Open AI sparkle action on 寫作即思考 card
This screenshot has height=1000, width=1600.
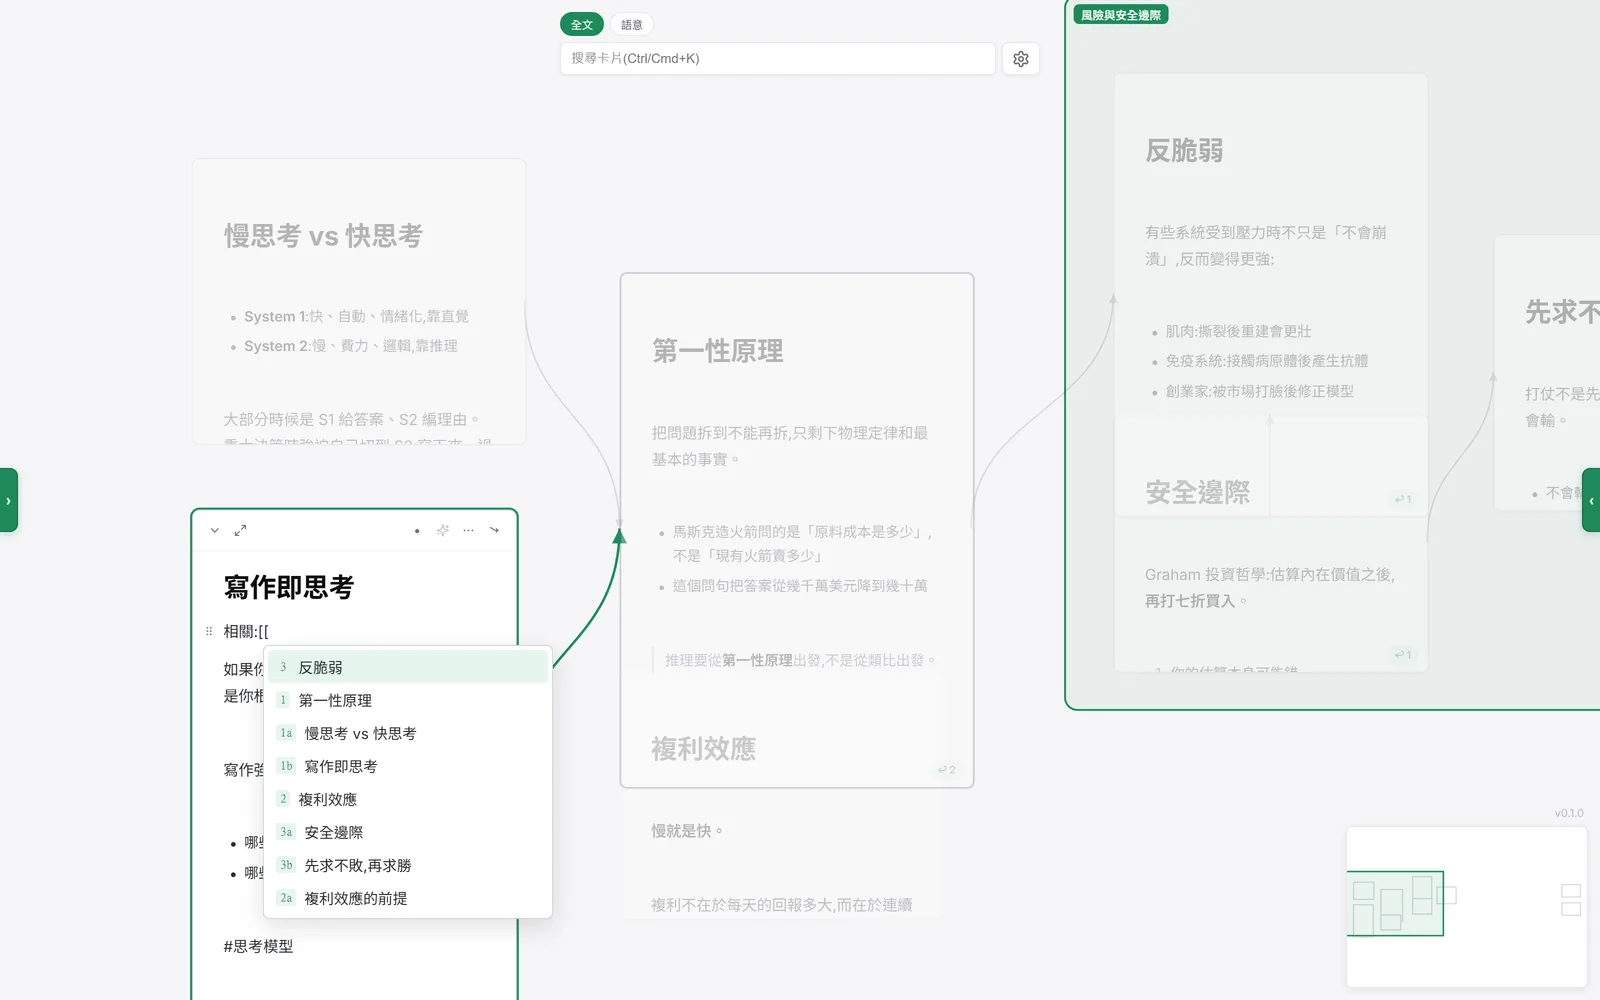443,531
